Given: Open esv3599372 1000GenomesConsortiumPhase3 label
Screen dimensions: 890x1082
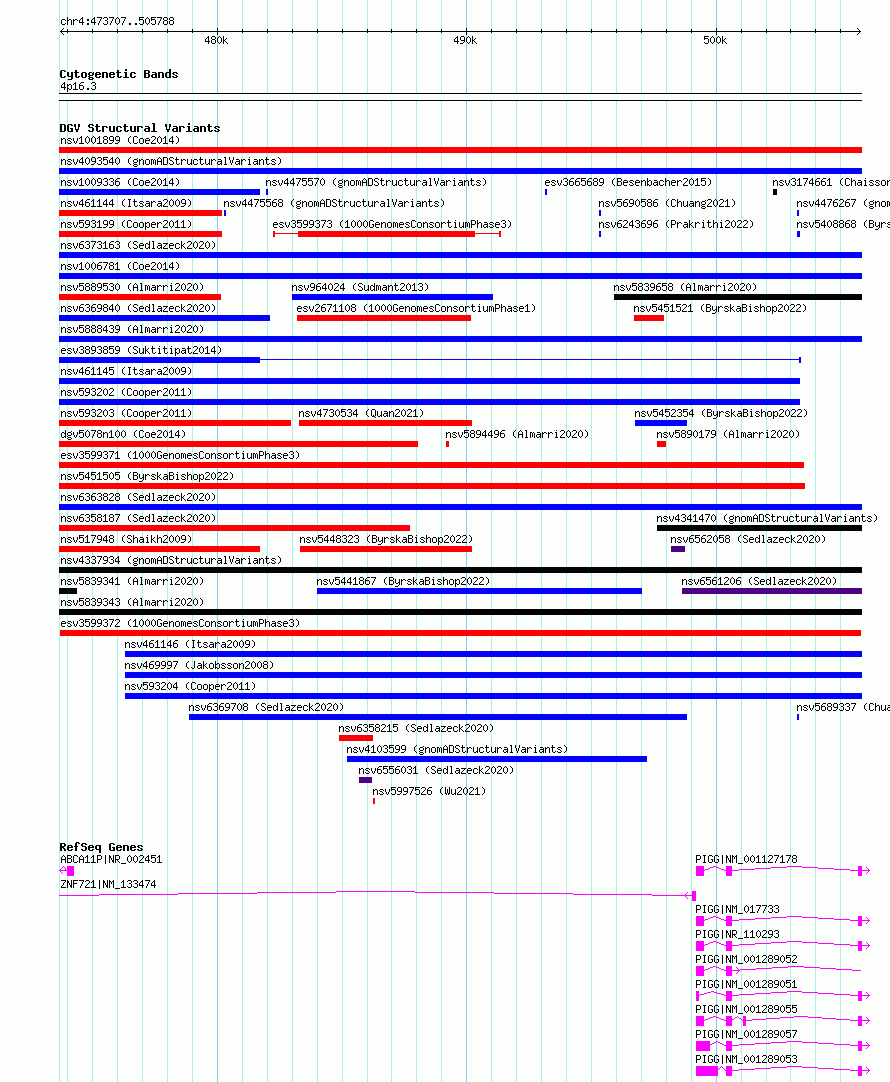Looking at the screenshot, I should (x=180, y=624).
